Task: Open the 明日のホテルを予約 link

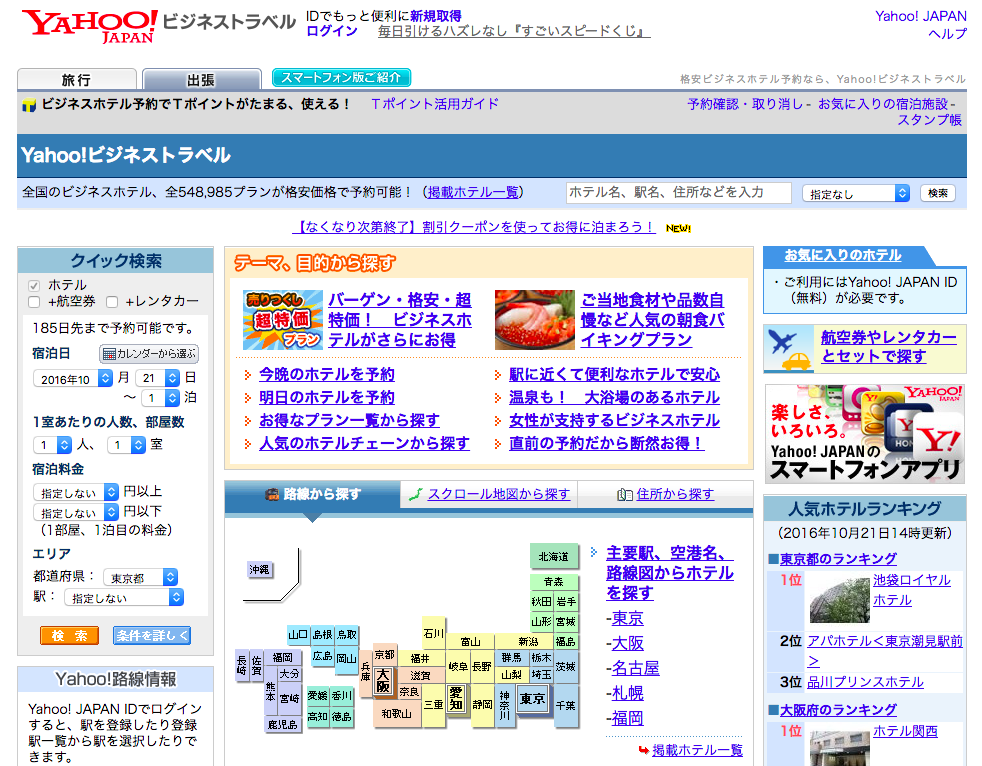Action: click(327, 398)
